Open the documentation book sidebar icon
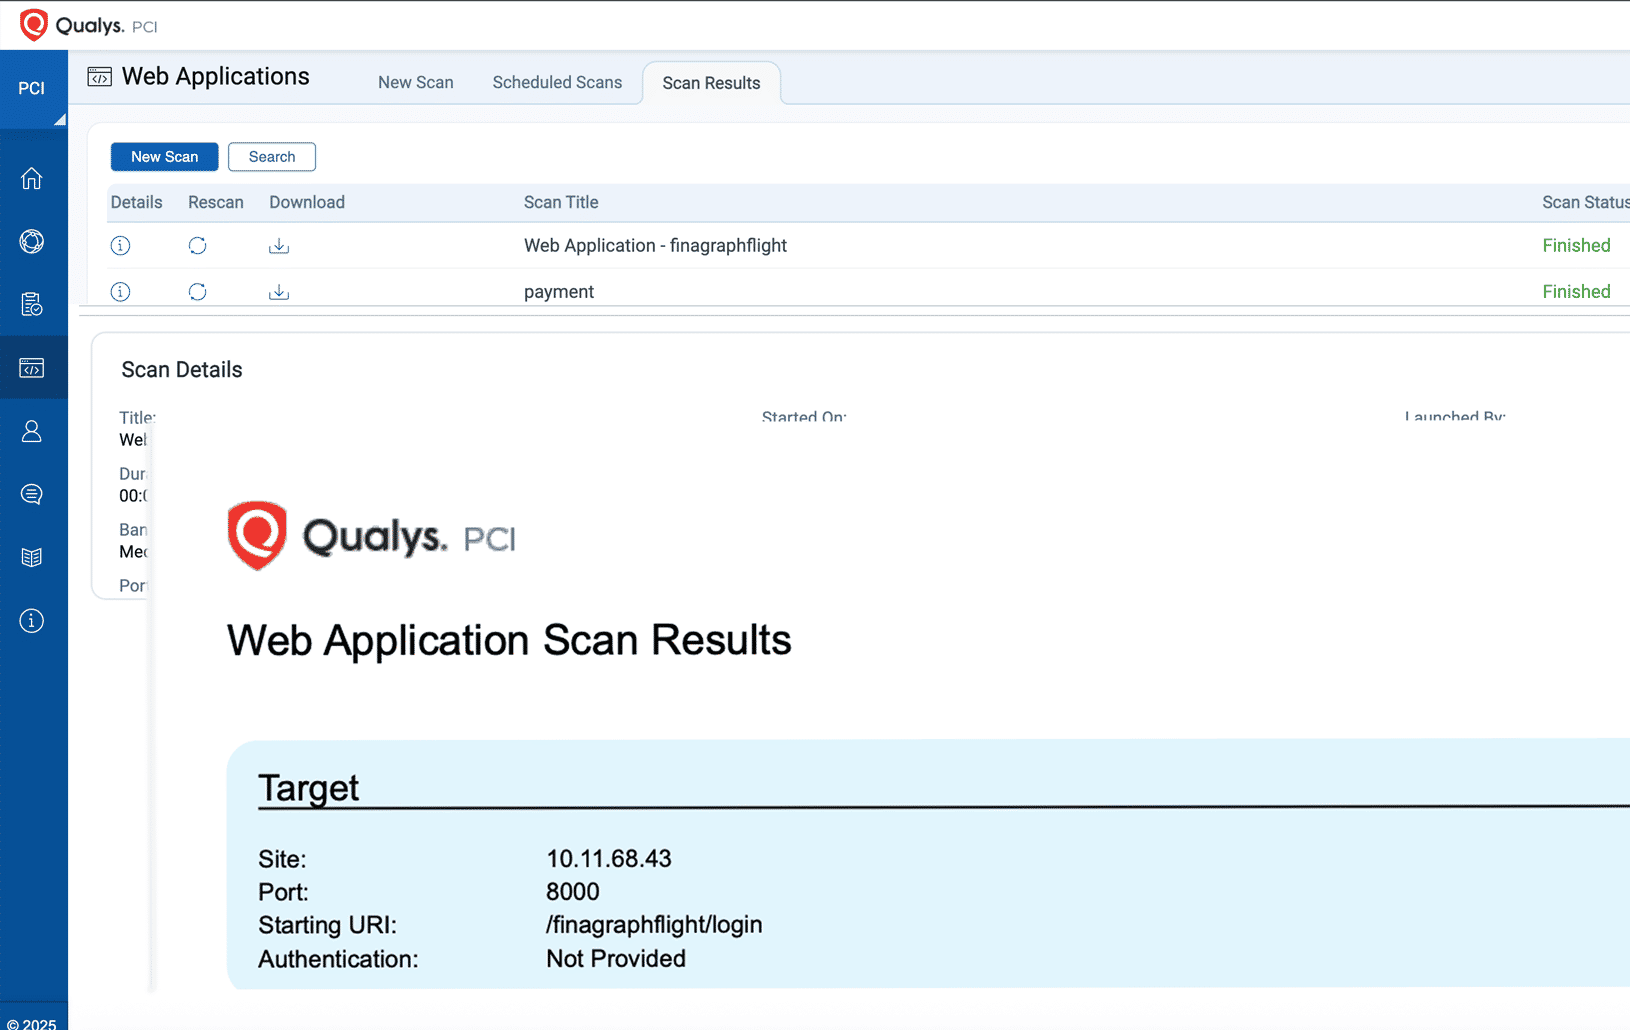Viewport: 1630px width, 1030px height. tap(32, 557)
